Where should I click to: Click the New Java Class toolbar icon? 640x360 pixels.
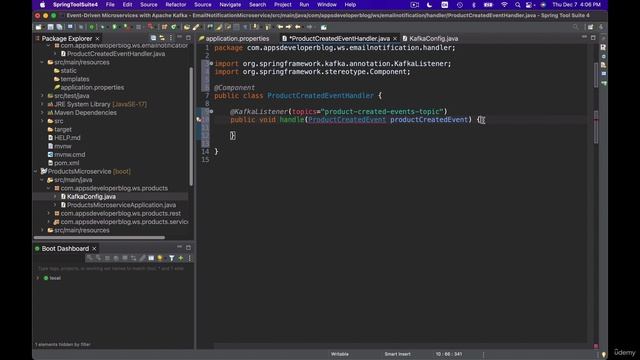coord(174,27)
